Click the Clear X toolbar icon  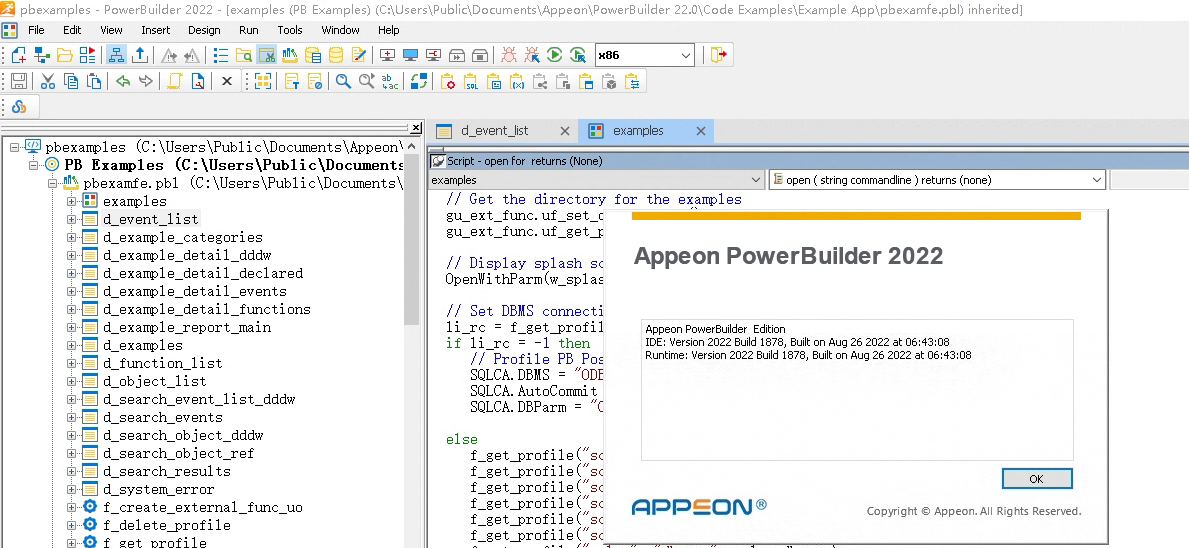227,81
